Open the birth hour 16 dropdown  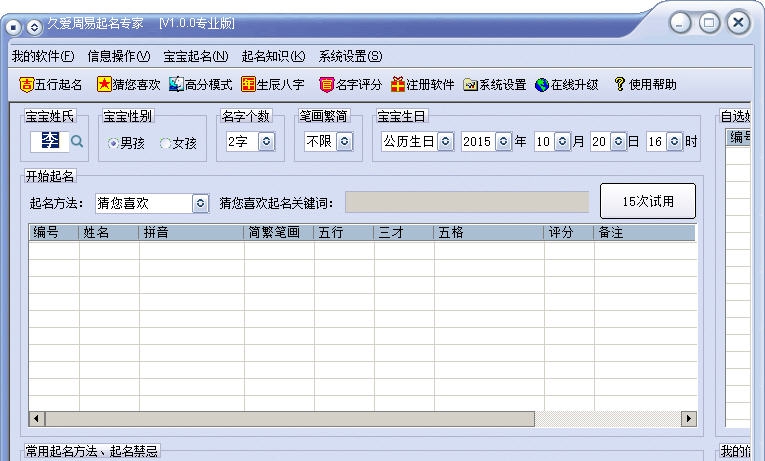(674, 141)
